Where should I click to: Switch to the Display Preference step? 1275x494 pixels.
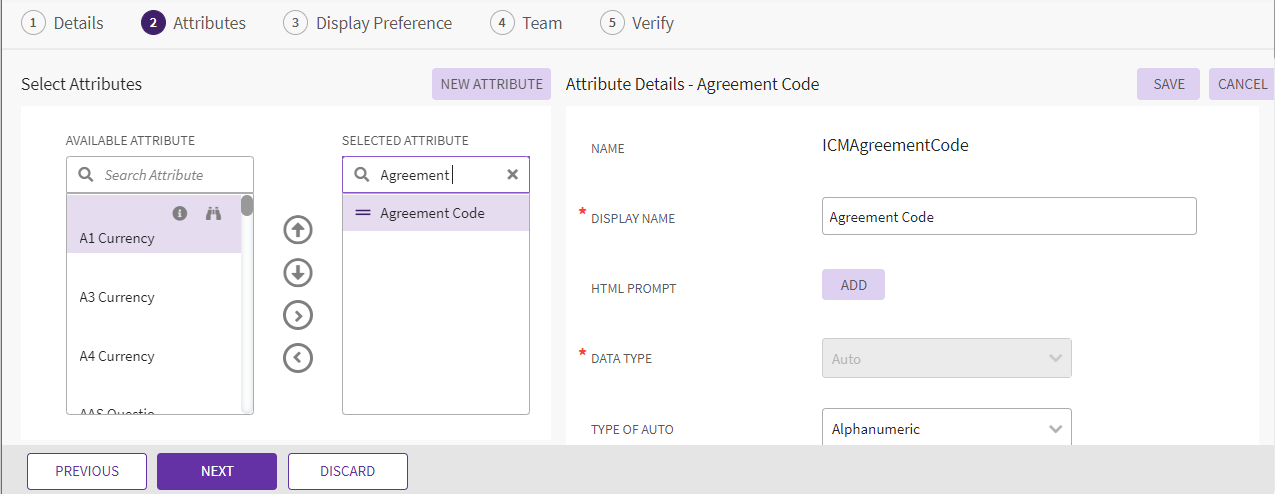[368, 23]
